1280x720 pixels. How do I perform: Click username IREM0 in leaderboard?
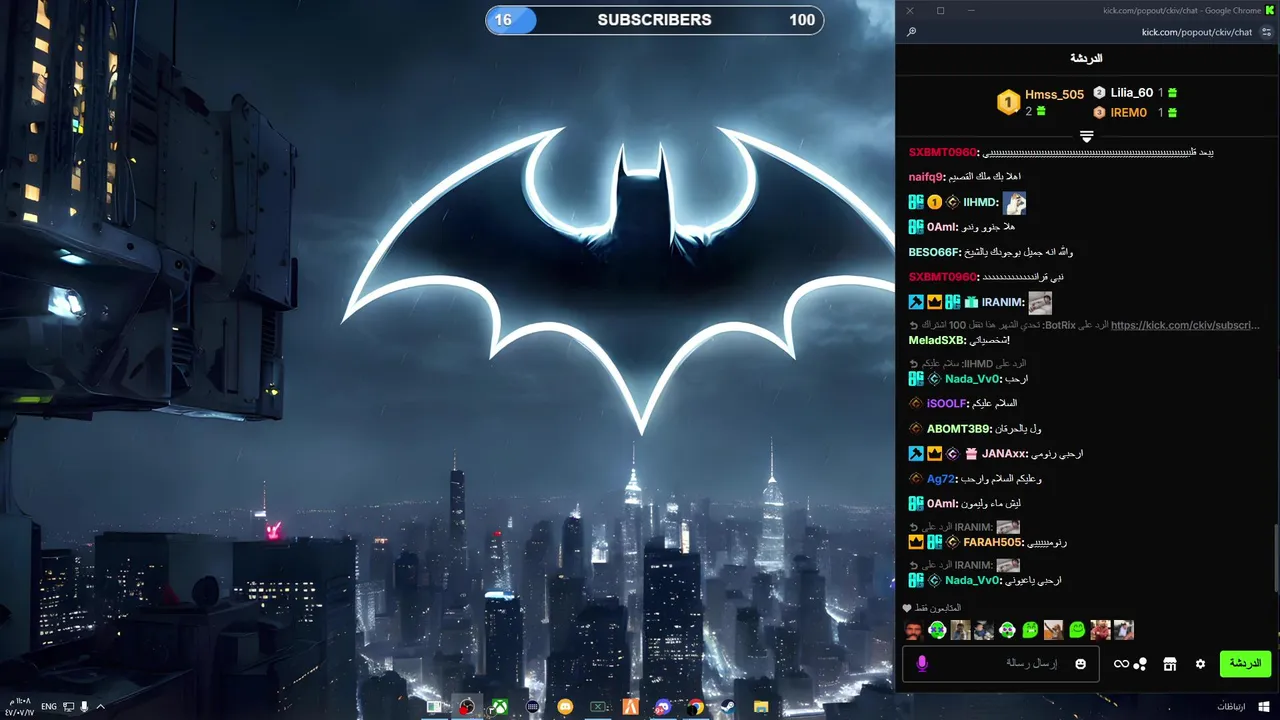(1129, 113)
